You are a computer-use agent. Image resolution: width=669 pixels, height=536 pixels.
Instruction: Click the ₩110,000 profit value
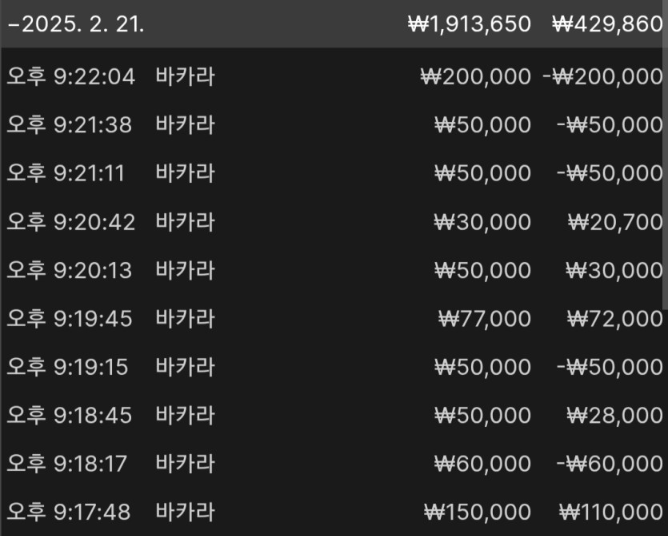pyautogui.click(x=610, y=512)
